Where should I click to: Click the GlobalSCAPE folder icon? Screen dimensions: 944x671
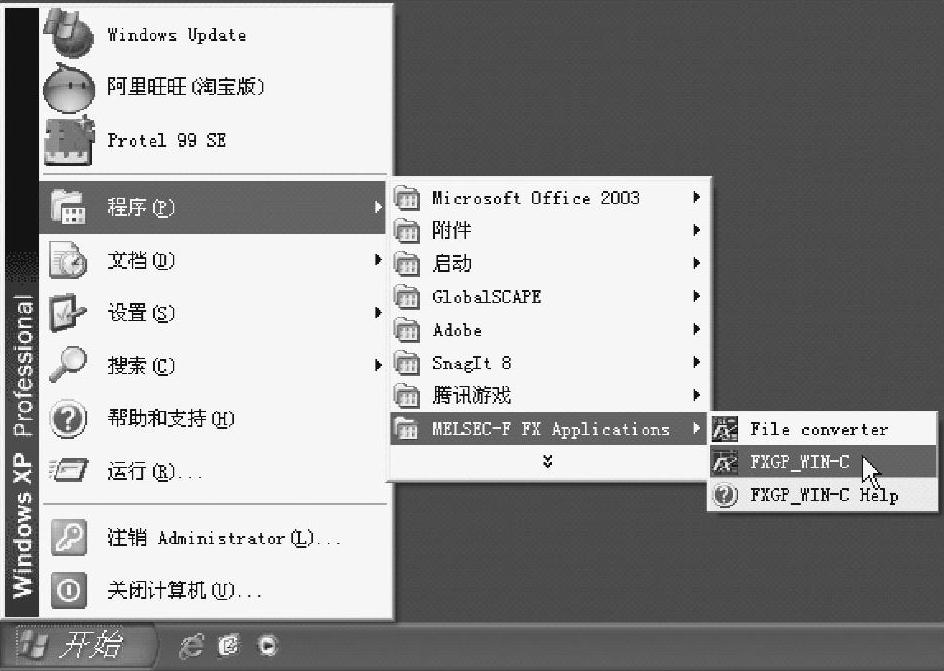click(406, 297)
